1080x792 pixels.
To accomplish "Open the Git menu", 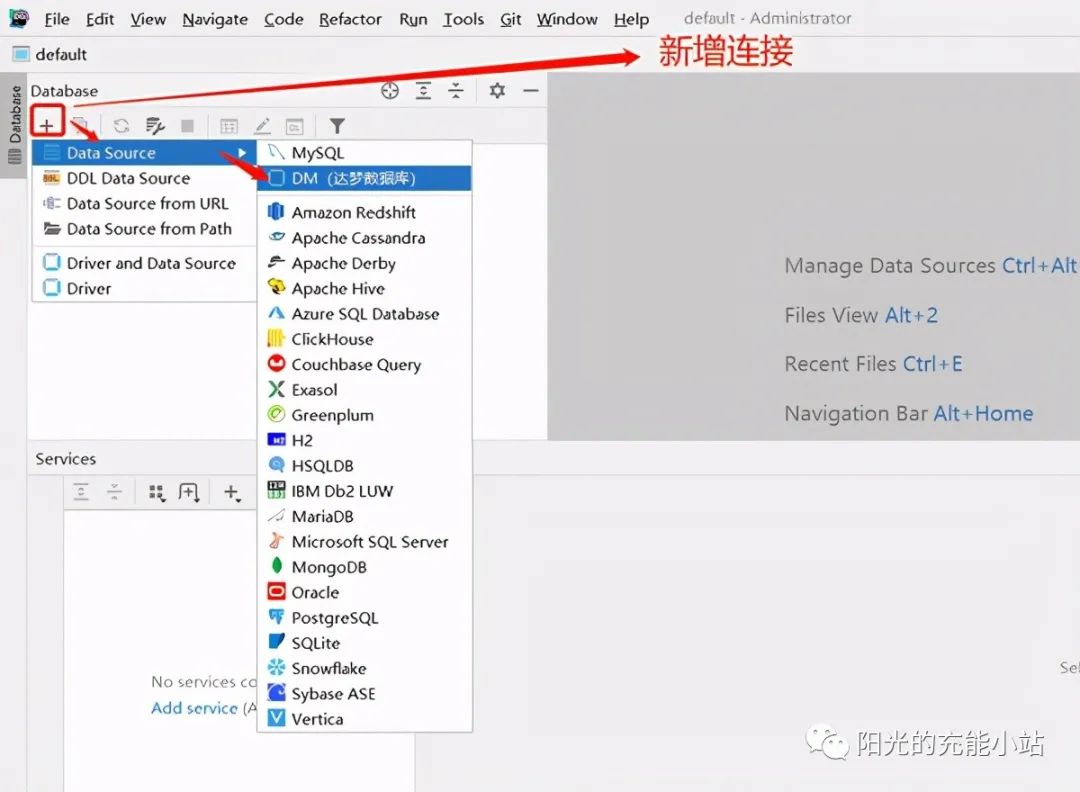I will click(x=510, y=19).
